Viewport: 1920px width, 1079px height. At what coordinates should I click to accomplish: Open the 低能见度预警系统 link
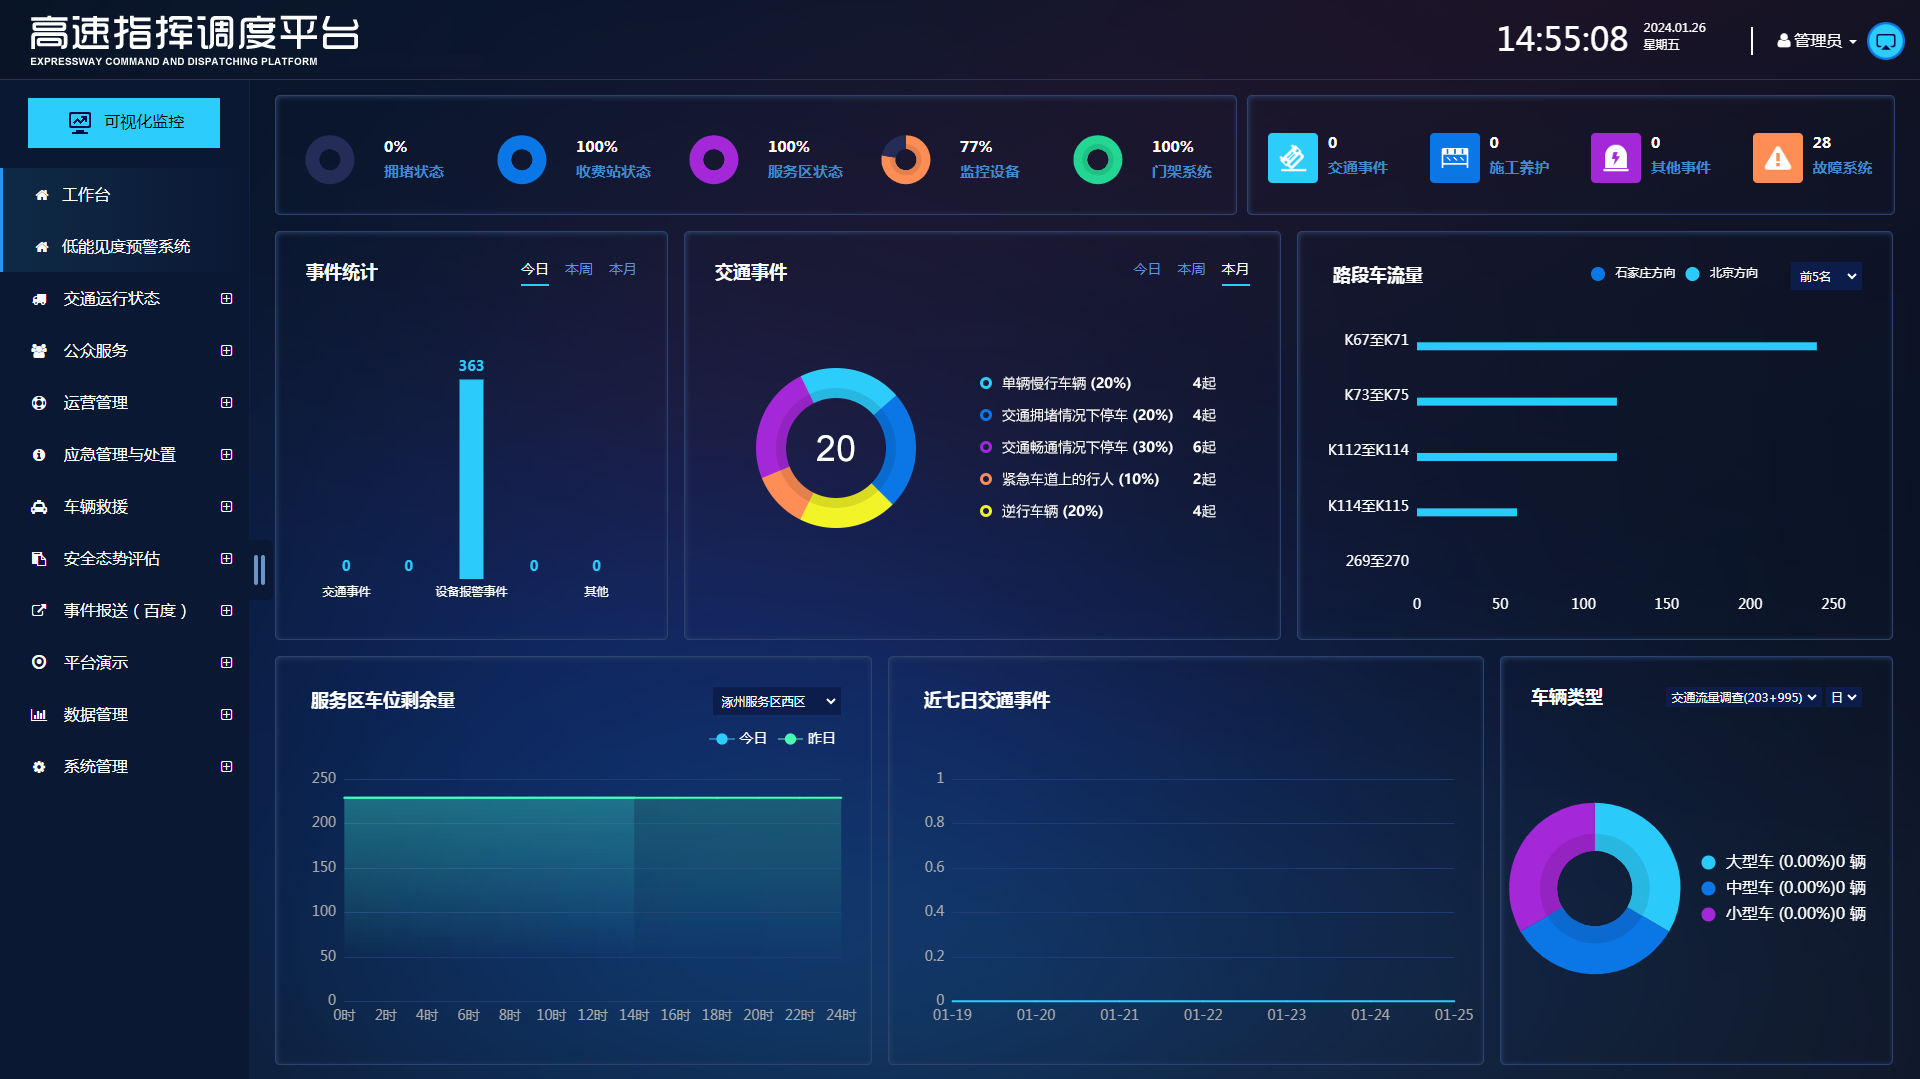click(125, 247)
